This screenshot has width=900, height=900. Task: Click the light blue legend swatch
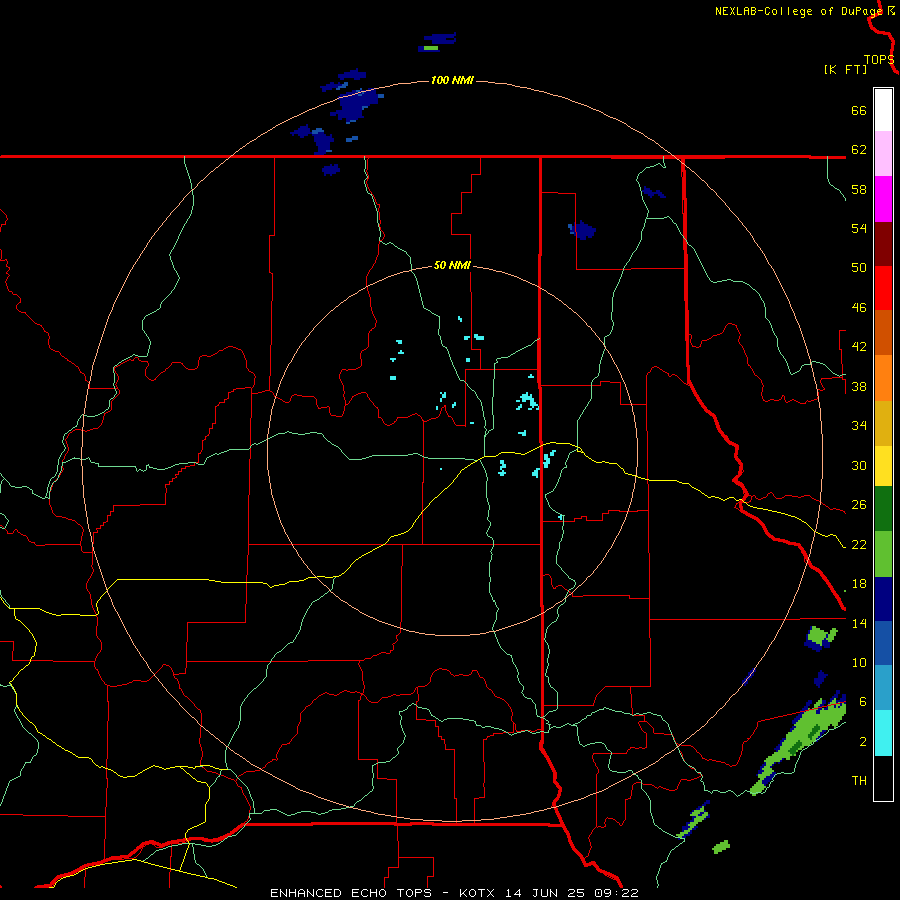[x=883, y=688]
